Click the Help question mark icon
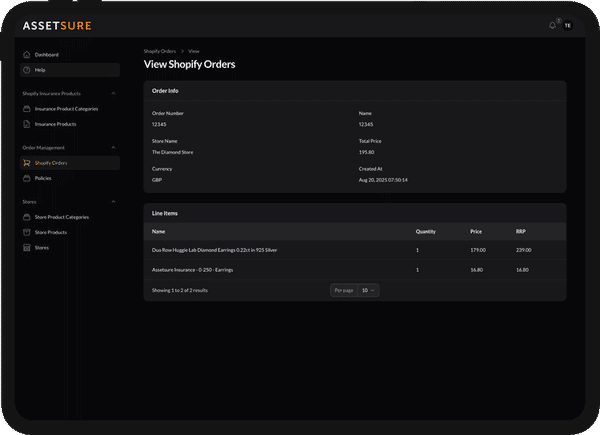The image size is (600, 435). coord(27,70)
